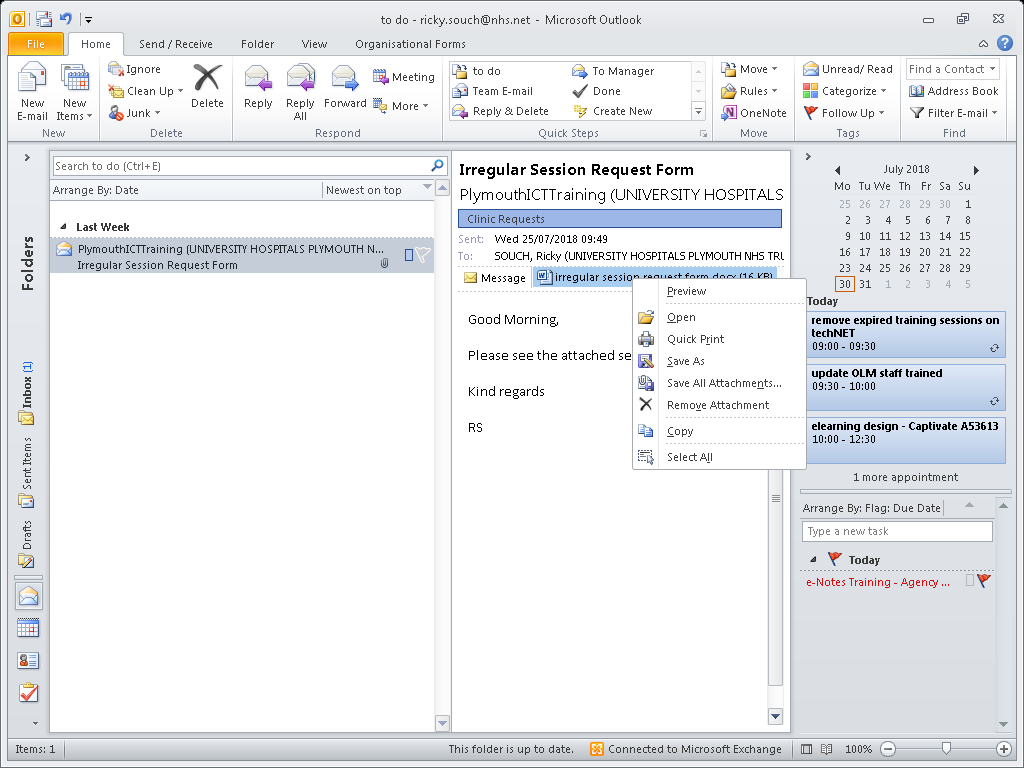Switch to the Calendar view icon
Image resolution: width=1024 pixels, height=768 pixels.
(28, 628)
